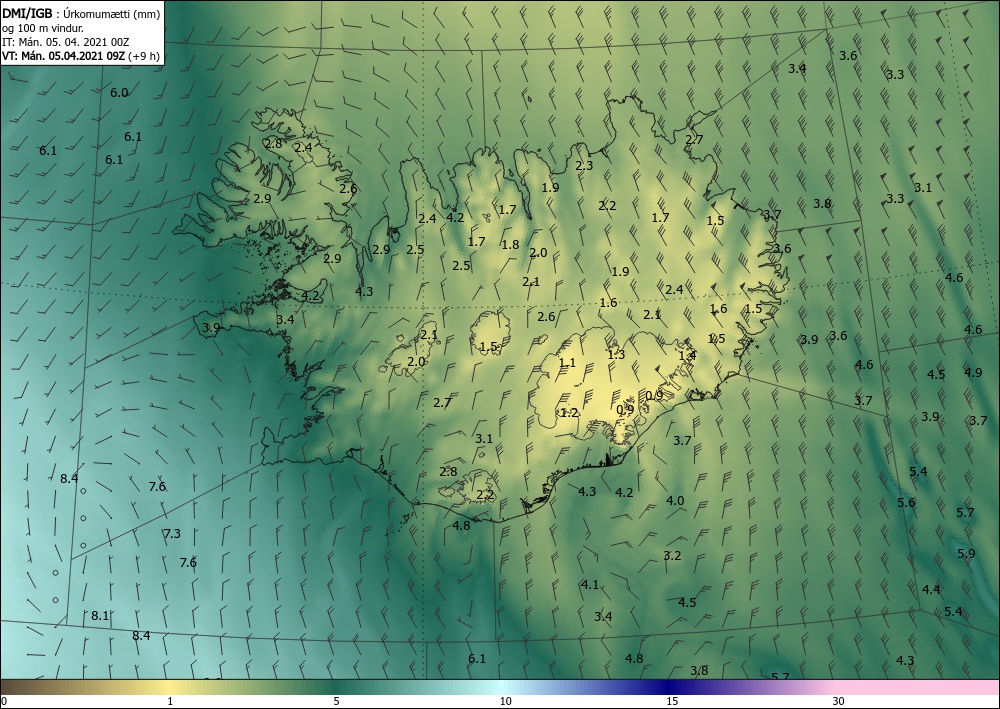
Task: Click the 1.2 value on the glacier
Action: [569, 413]
